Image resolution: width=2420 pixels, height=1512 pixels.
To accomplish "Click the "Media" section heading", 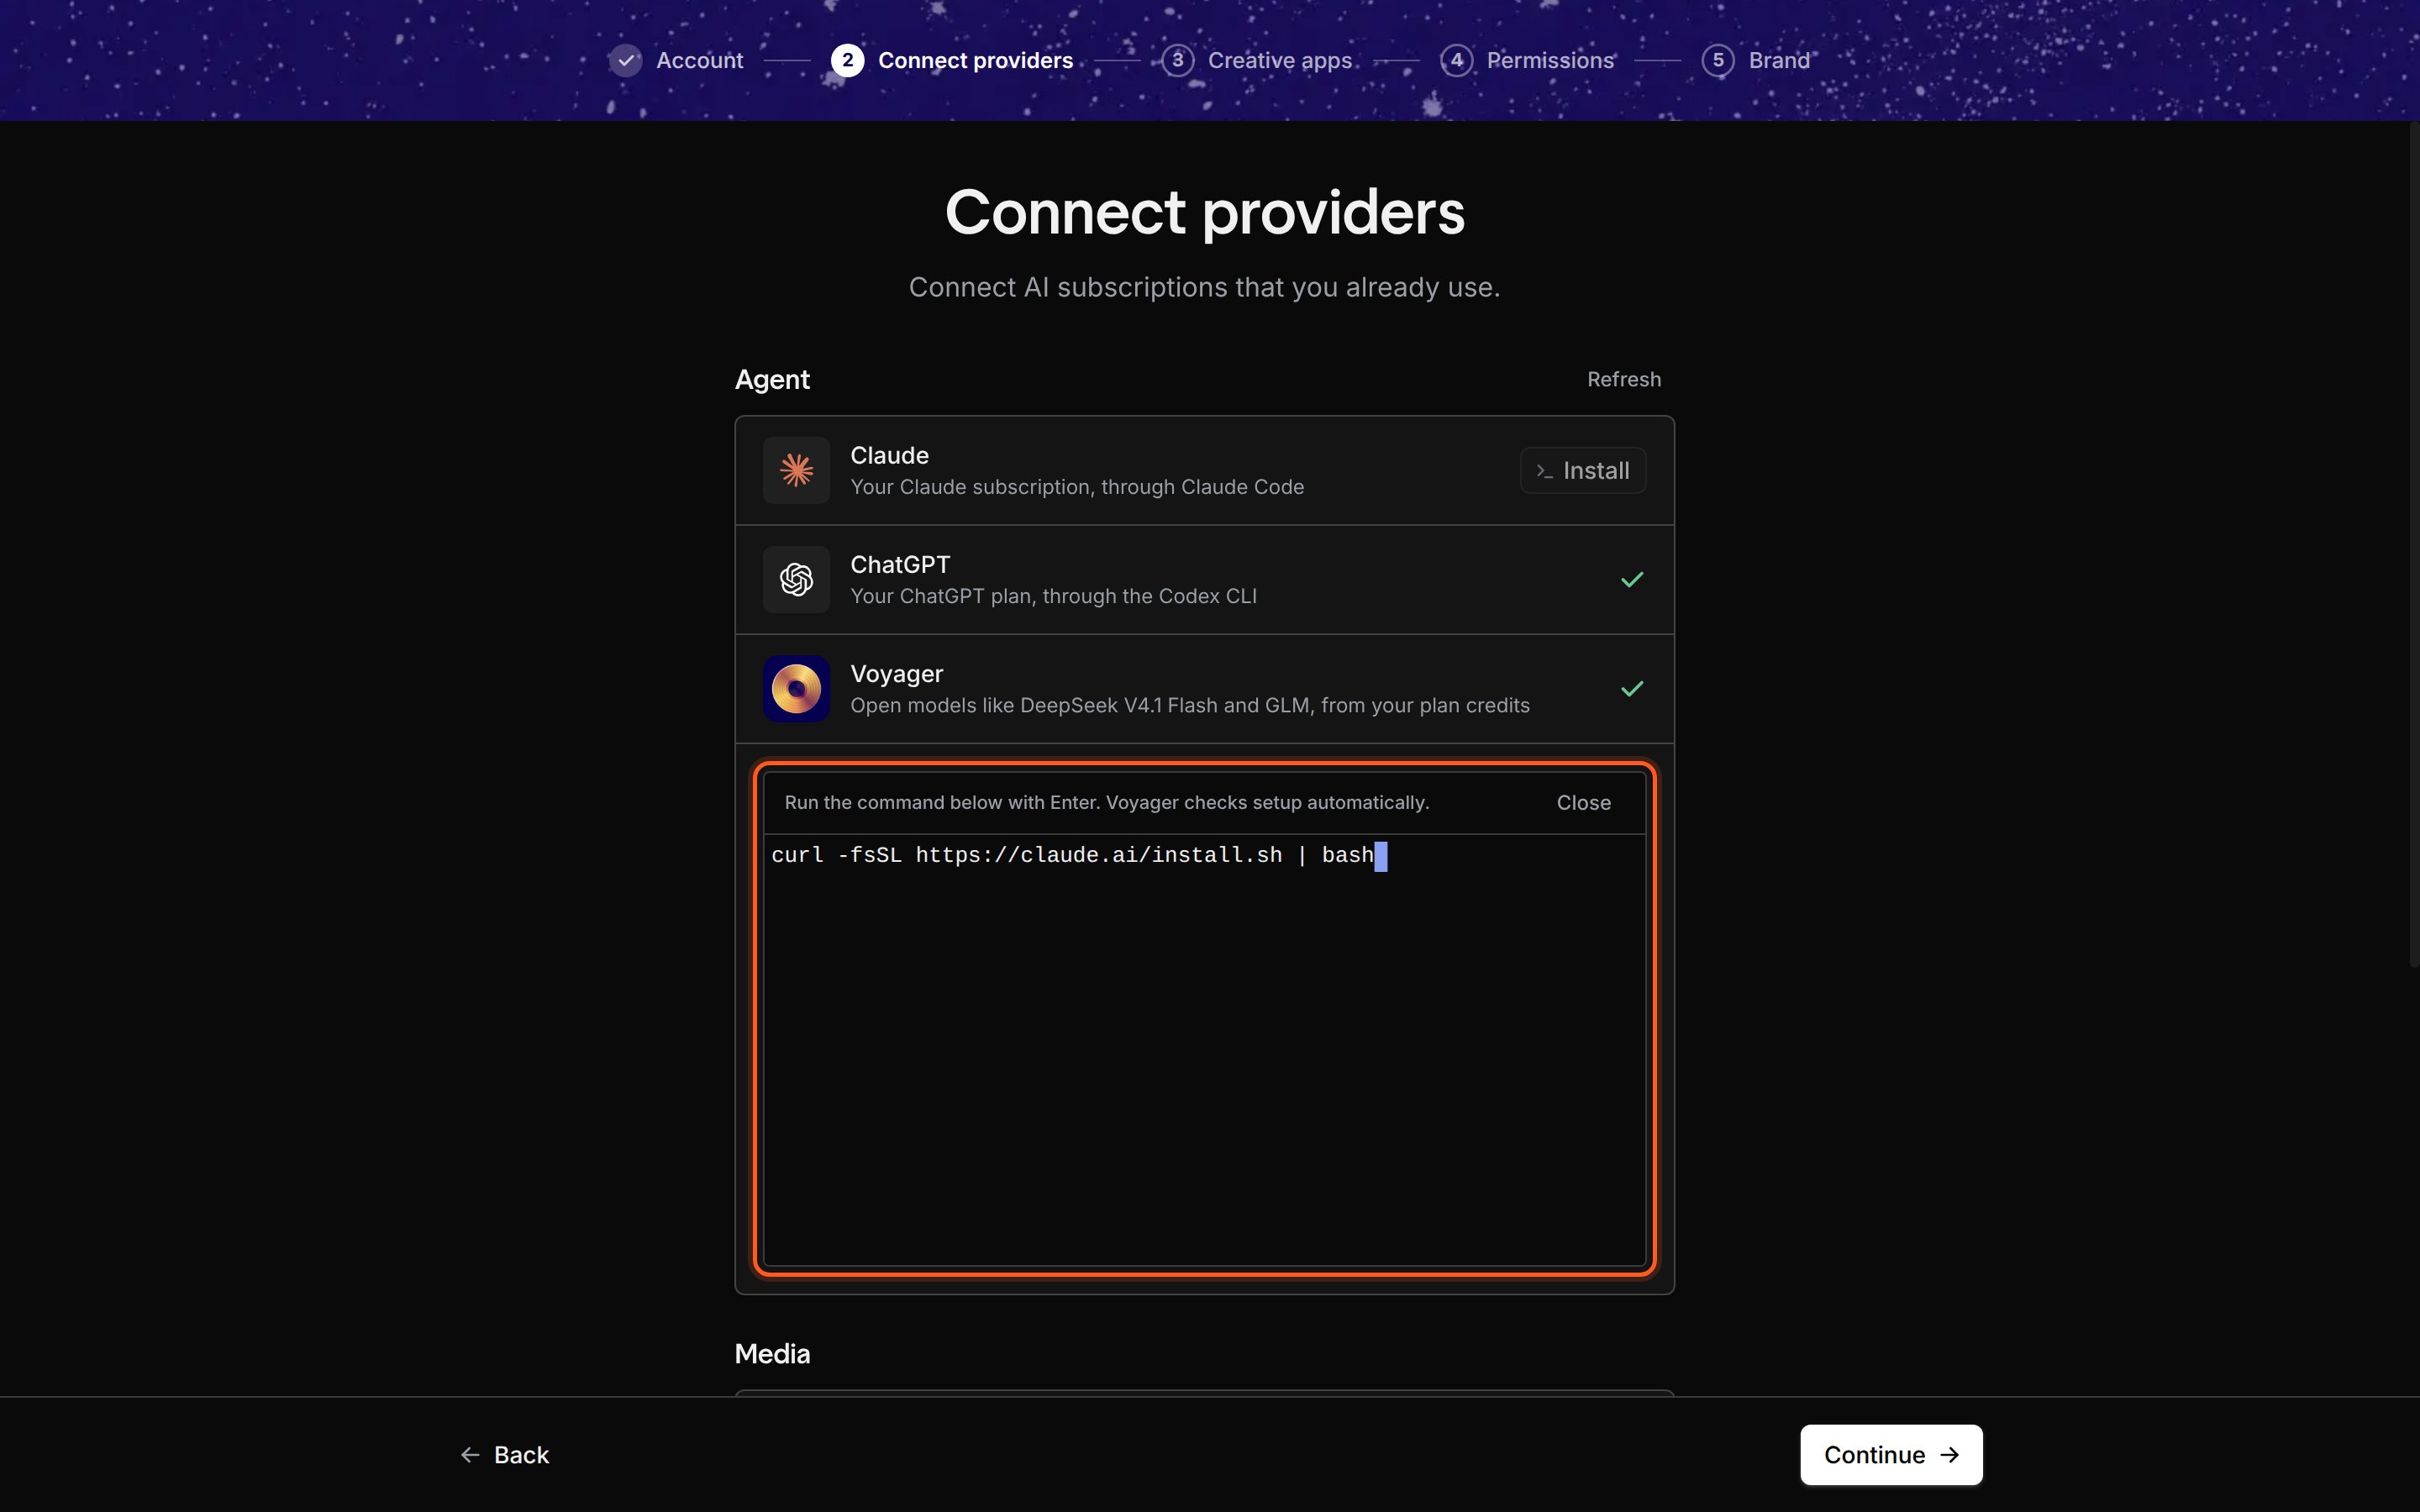I will pos(772,1354).
